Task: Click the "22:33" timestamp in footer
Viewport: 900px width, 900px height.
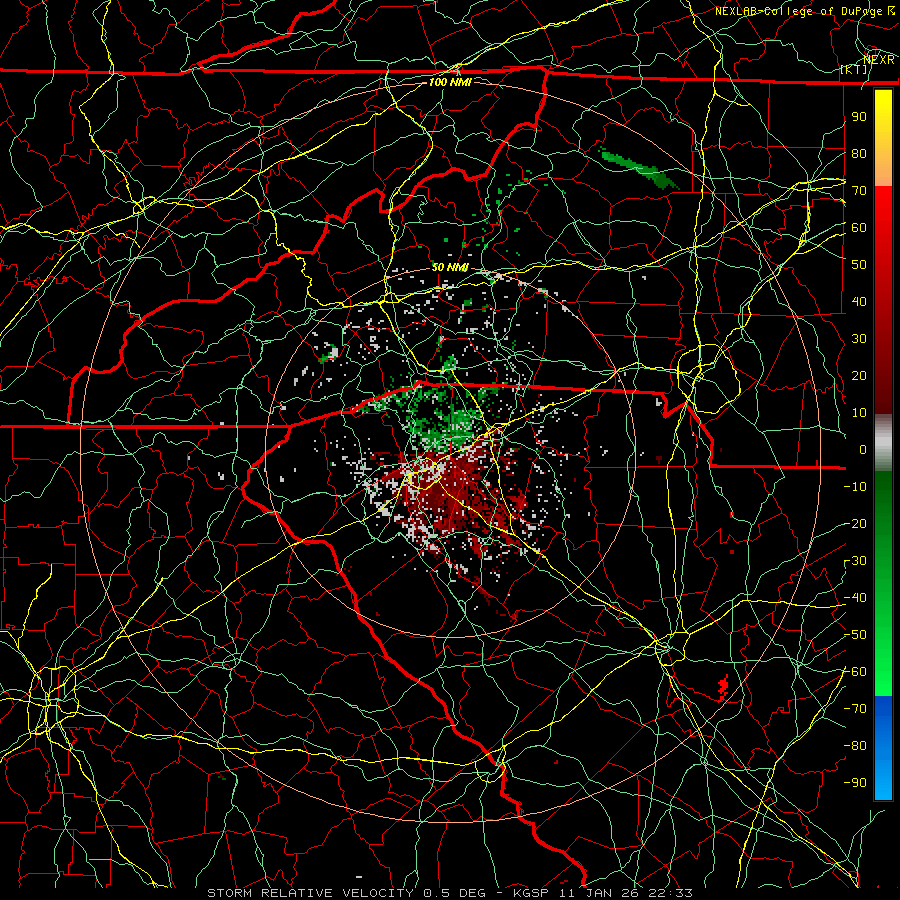Action: 671,893
